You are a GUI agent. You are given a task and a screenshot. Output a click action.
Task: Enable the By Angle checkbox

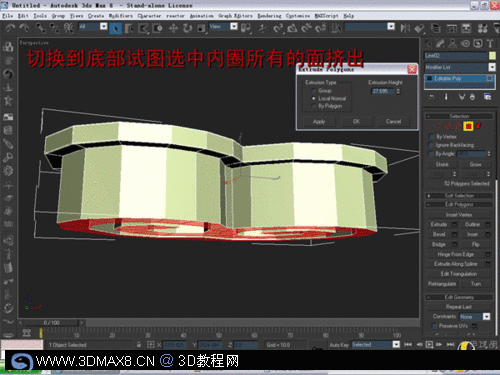click(x=432, y=154)
